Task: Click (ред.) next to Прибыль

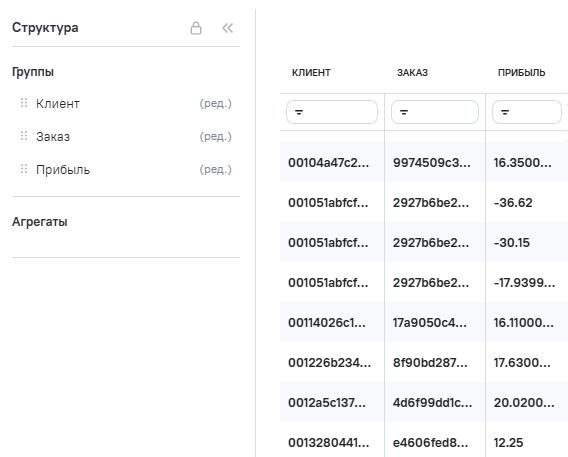Action: pos(216,169)
